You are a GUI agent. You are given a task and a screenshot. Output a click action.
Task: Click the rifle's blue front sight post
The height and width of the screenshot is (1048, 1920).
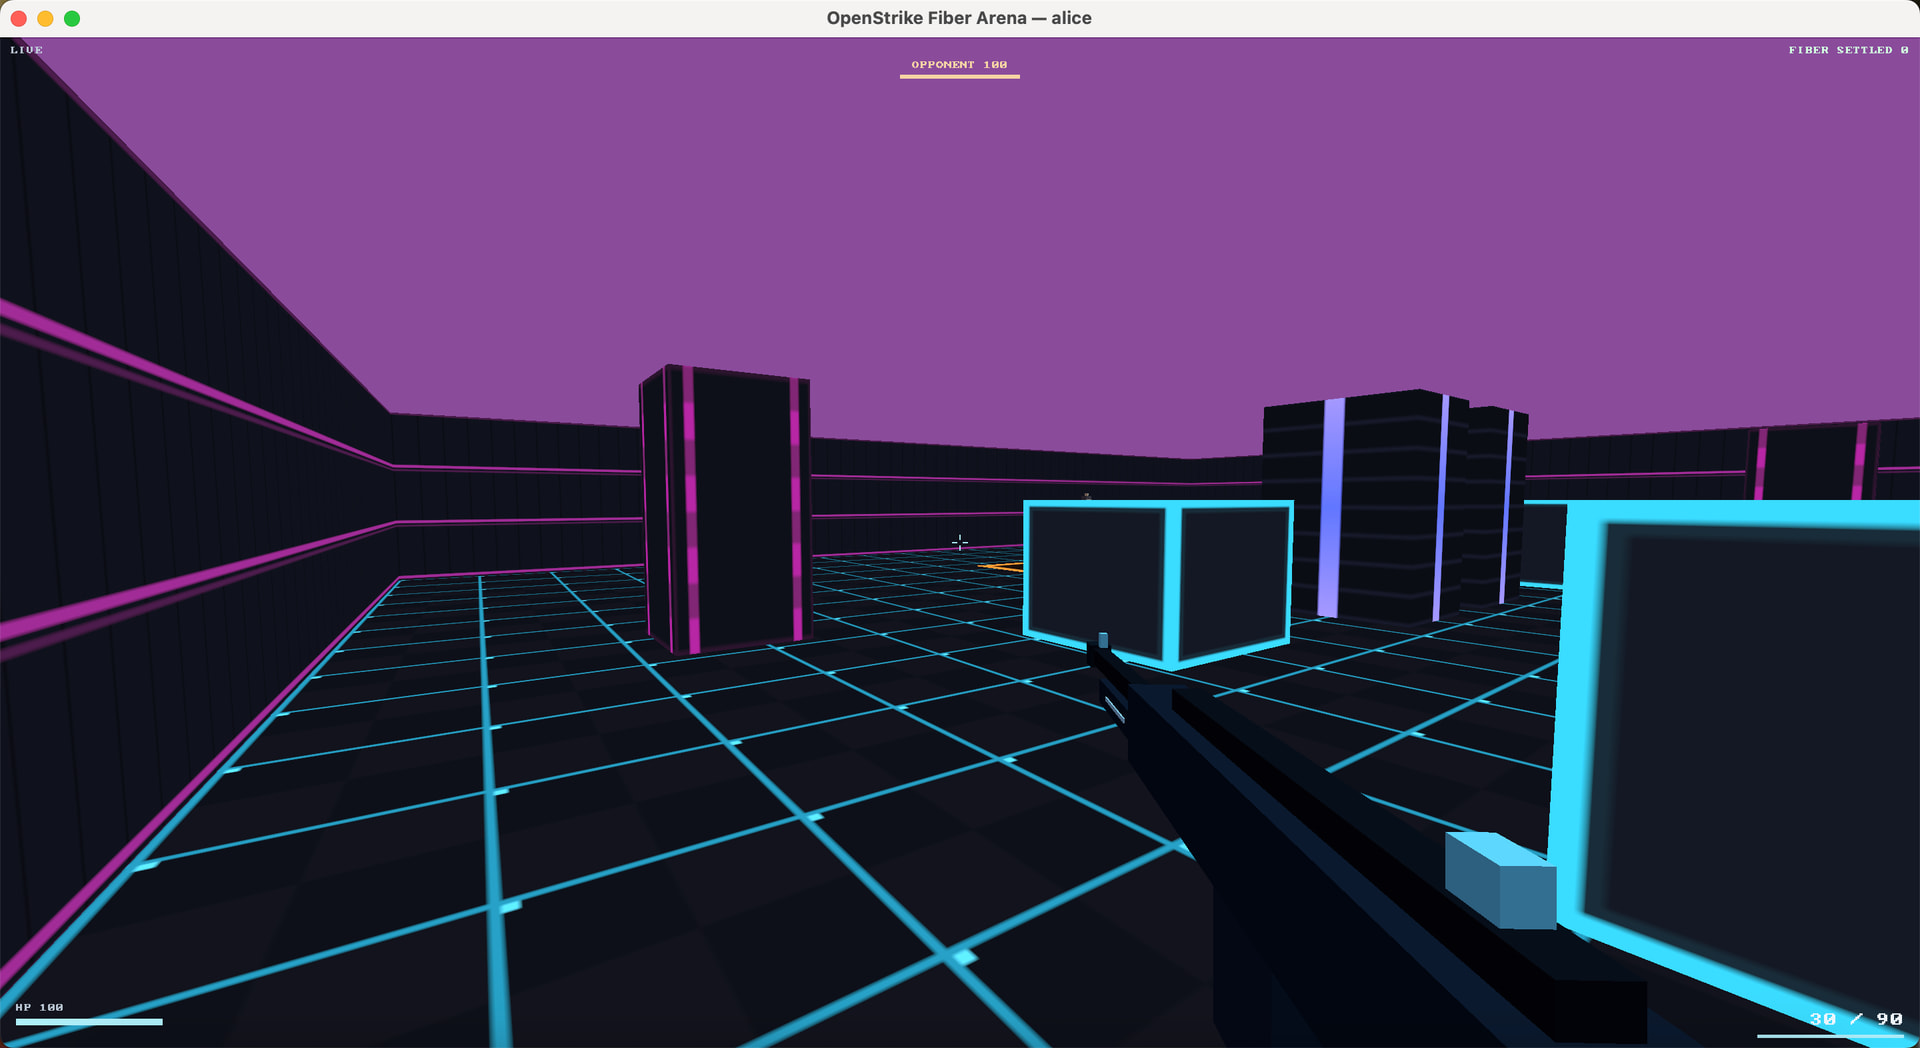coord(1103,640)
